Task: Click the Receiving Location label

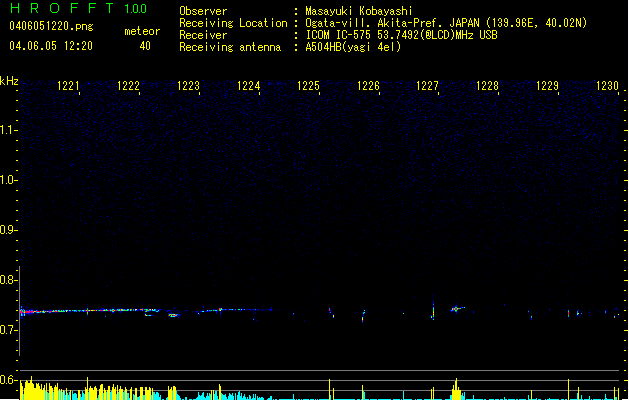Action: pyautogui.click(x=233, y=23)
